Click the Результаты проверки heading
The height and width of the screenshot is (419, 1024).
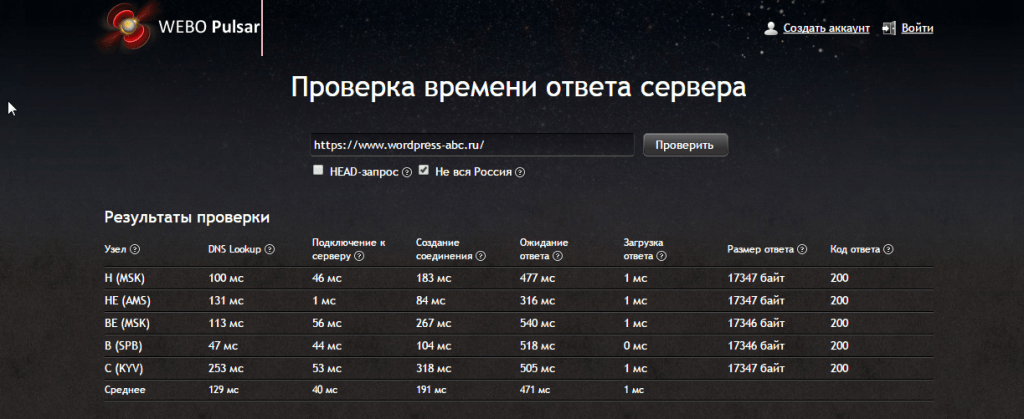coord(187,217)
